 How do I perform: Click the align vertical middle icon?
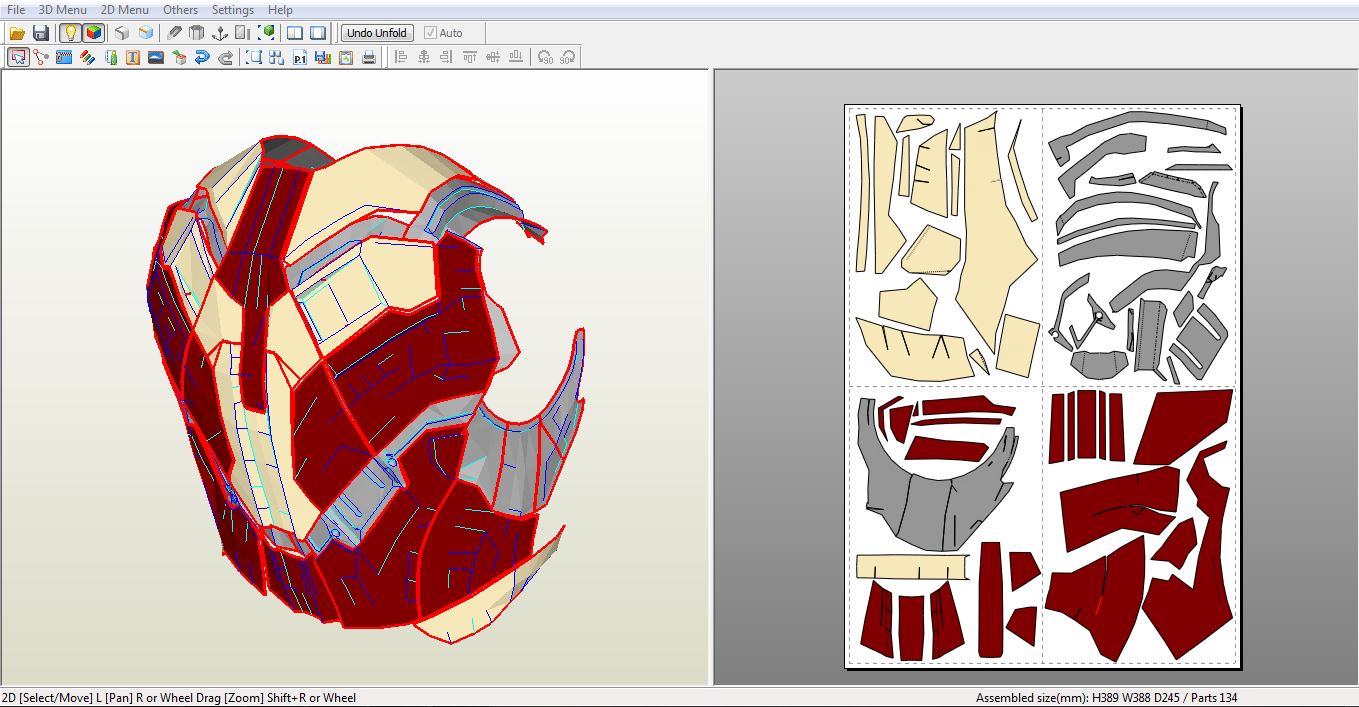[493, 57]
